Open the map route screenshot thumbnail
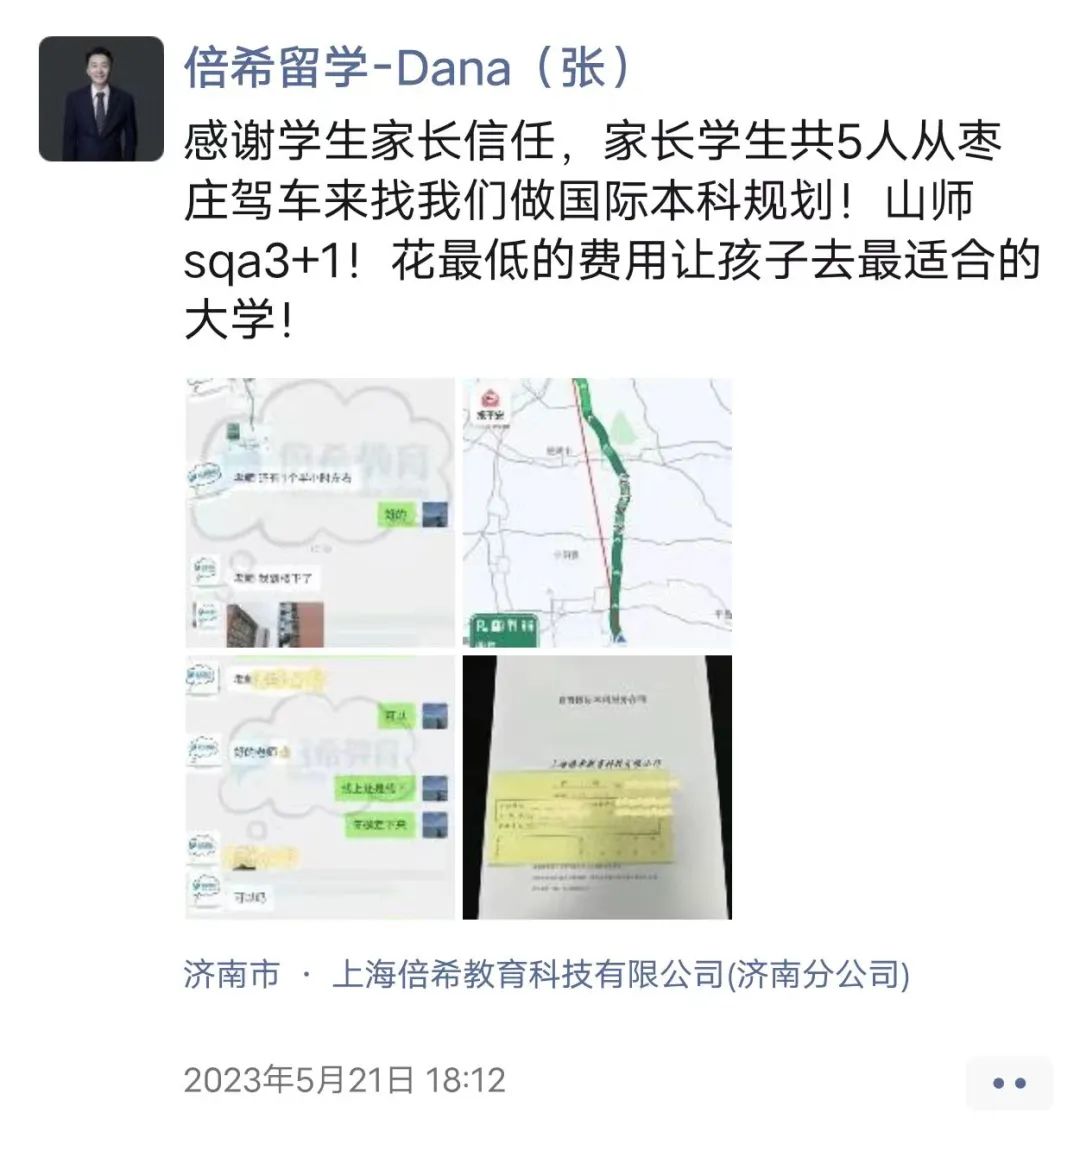Image resolution: width=1080 pixels, height=1170 pixels. (597, 512)
